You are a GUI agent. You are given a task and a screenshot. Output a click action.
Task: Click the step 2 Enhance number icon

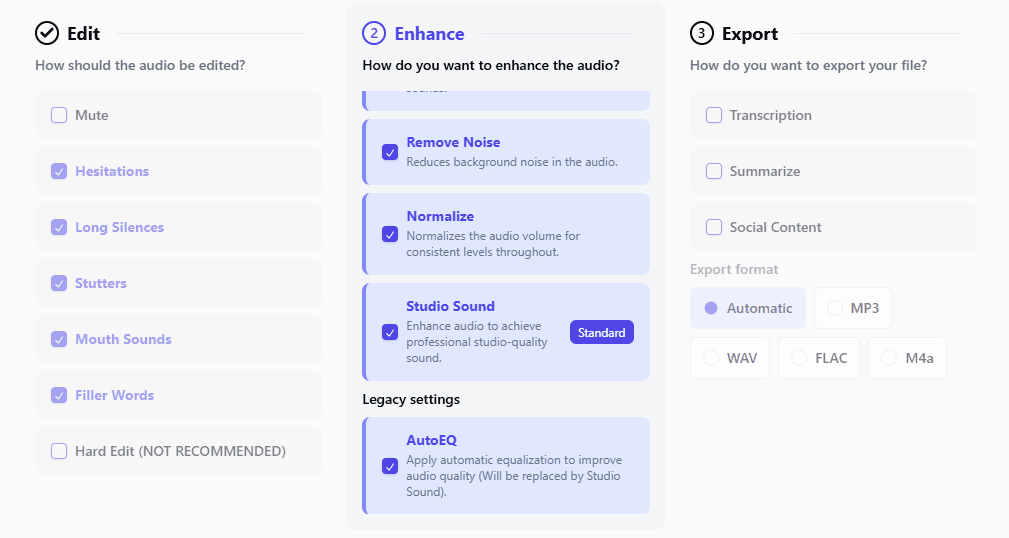click(374, 34)
